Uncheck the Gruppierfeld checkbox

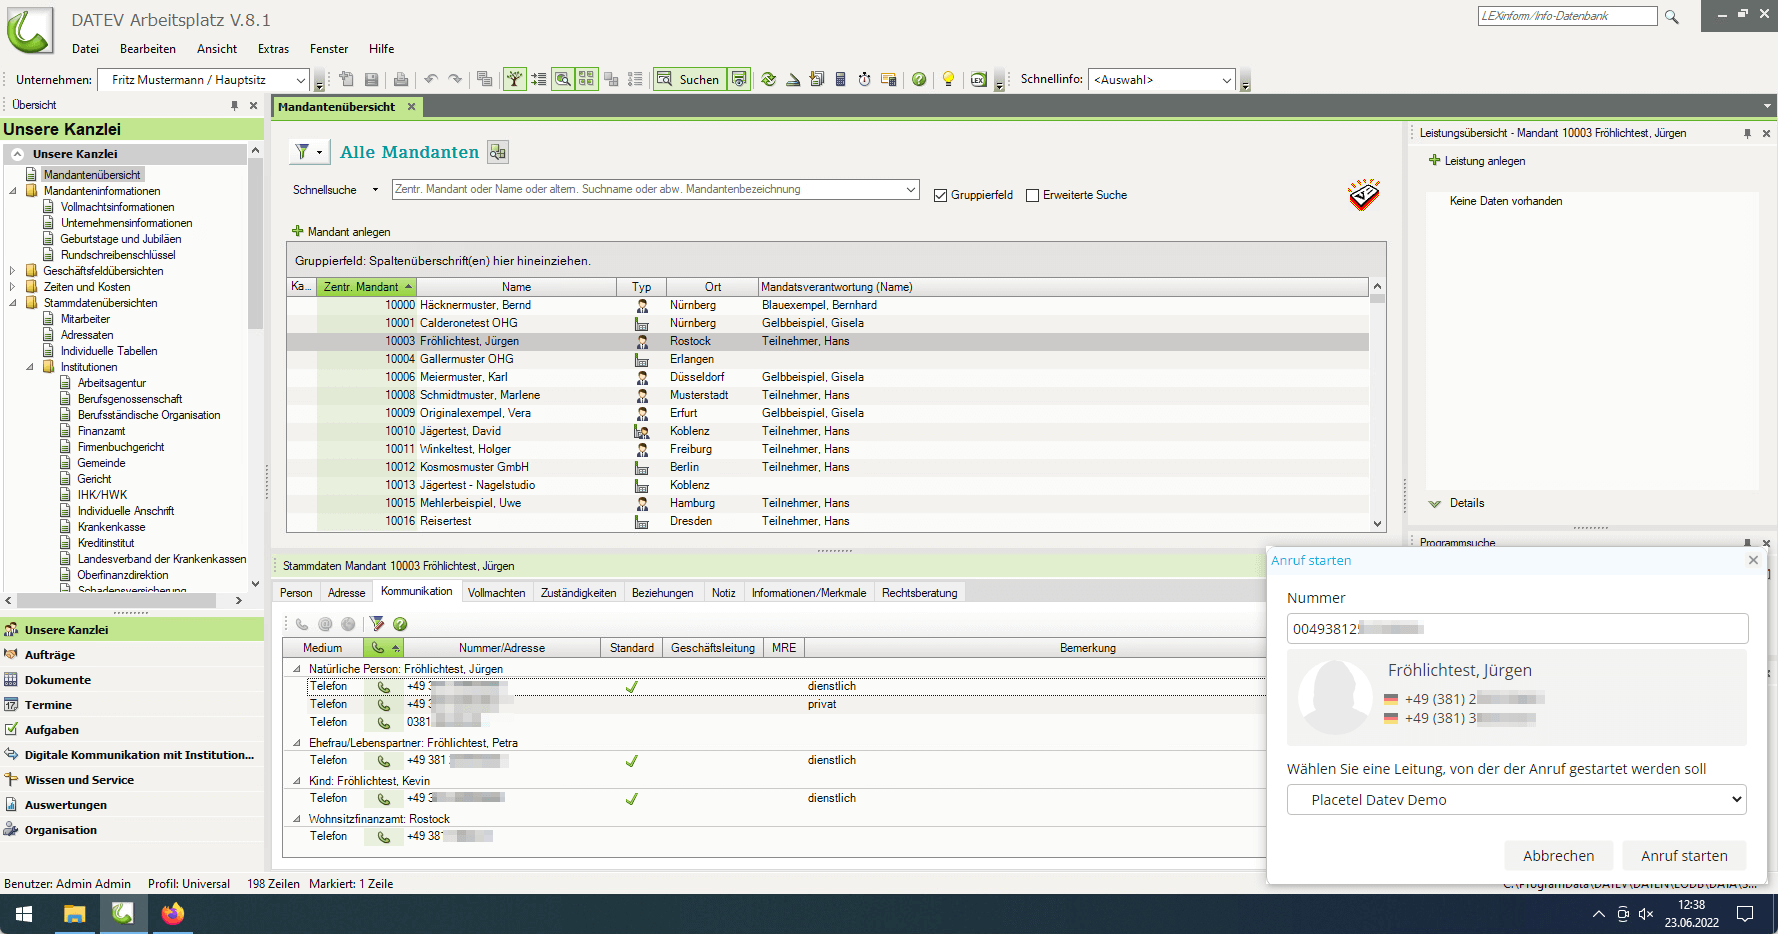(x=940, y=195)
